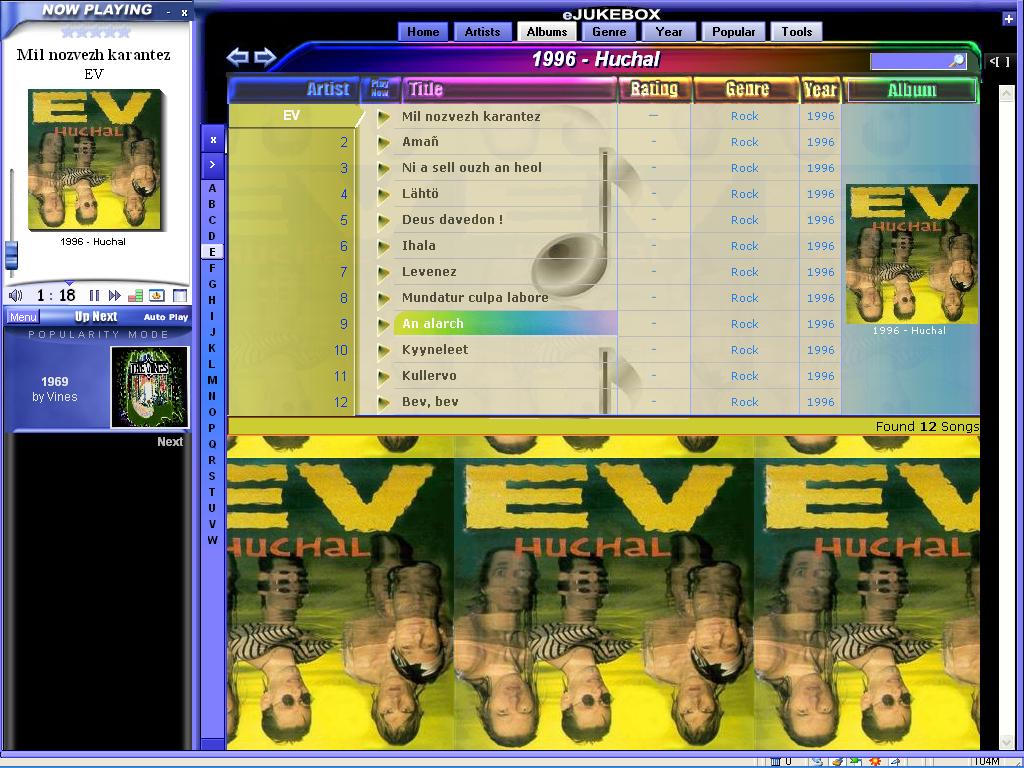Image resolution: width=1024 pixels, height=768 pixels.
Task: Pause the currently playing song
Action: [x=95, y=295]
